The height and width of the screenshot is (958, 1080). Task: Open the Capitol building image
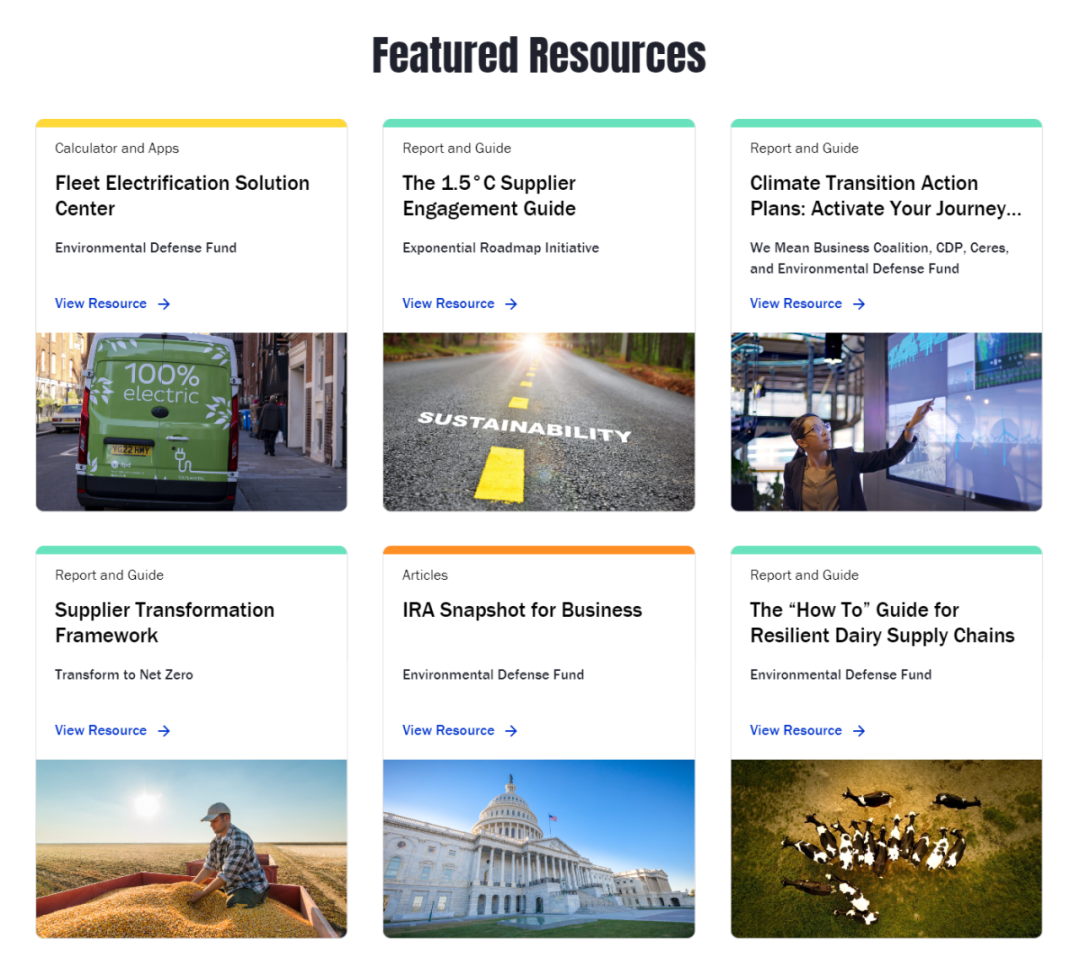539,848
